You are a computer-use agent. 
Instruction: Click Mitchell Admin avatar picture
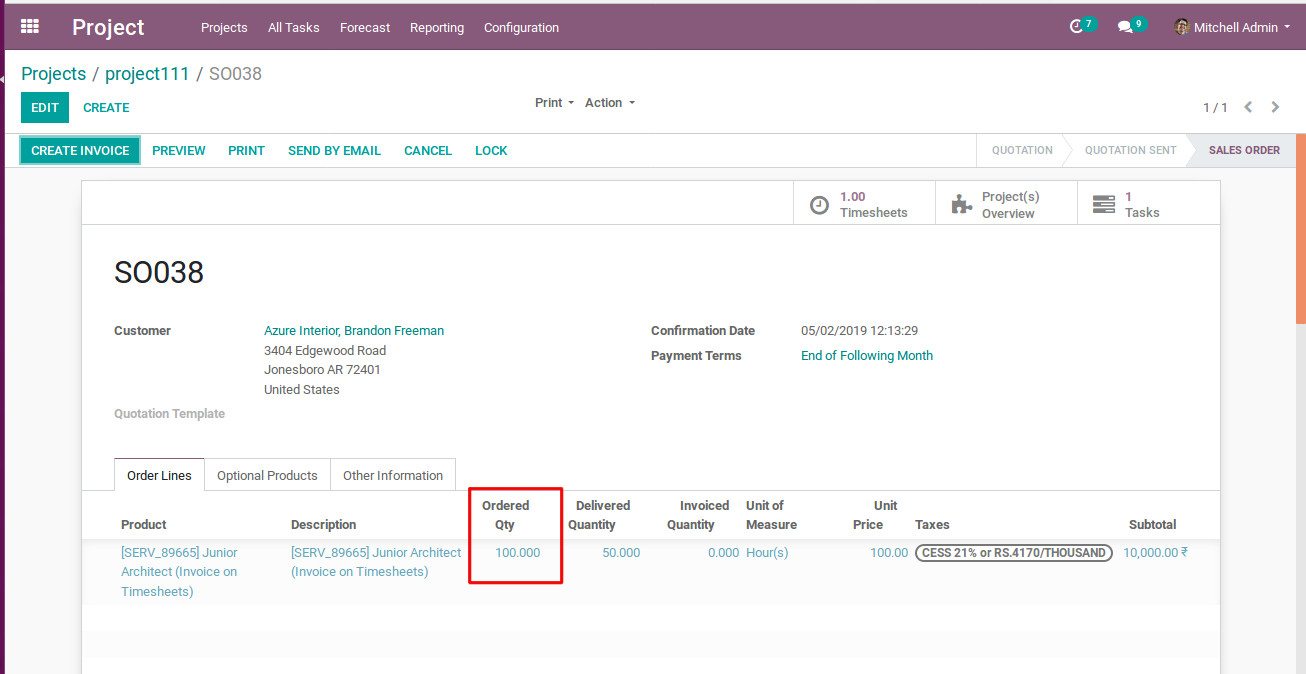click(x=1182, y=27)
